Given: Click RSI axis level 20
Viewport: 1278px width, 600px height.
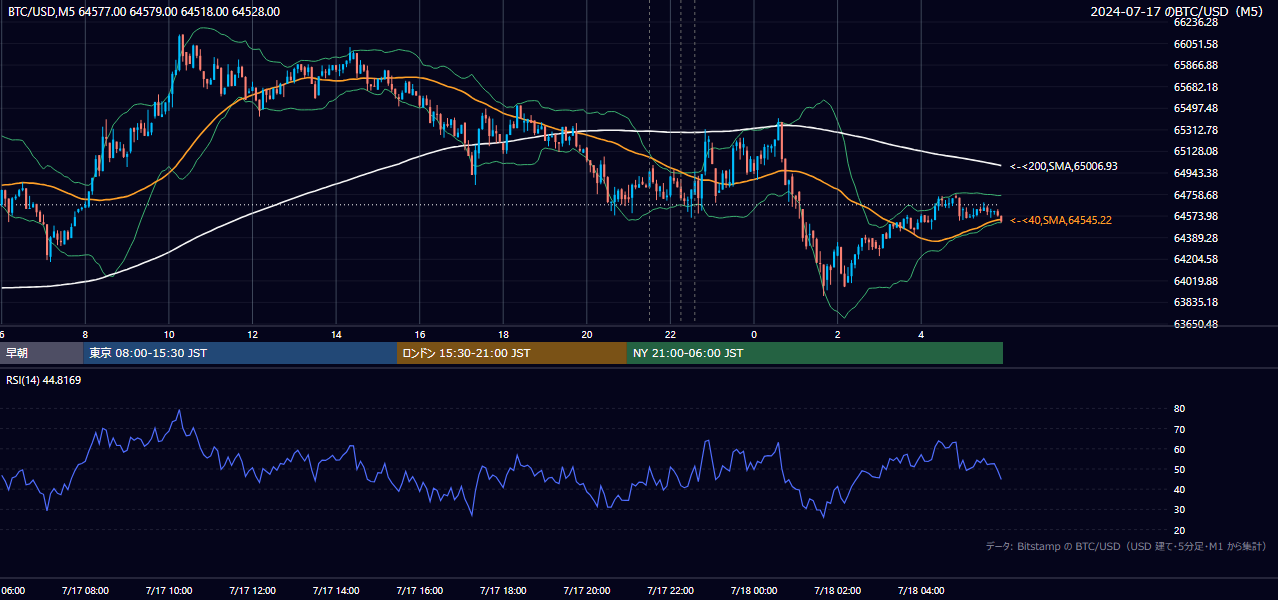Looking at the screenshot, I should coord(1179,530).
